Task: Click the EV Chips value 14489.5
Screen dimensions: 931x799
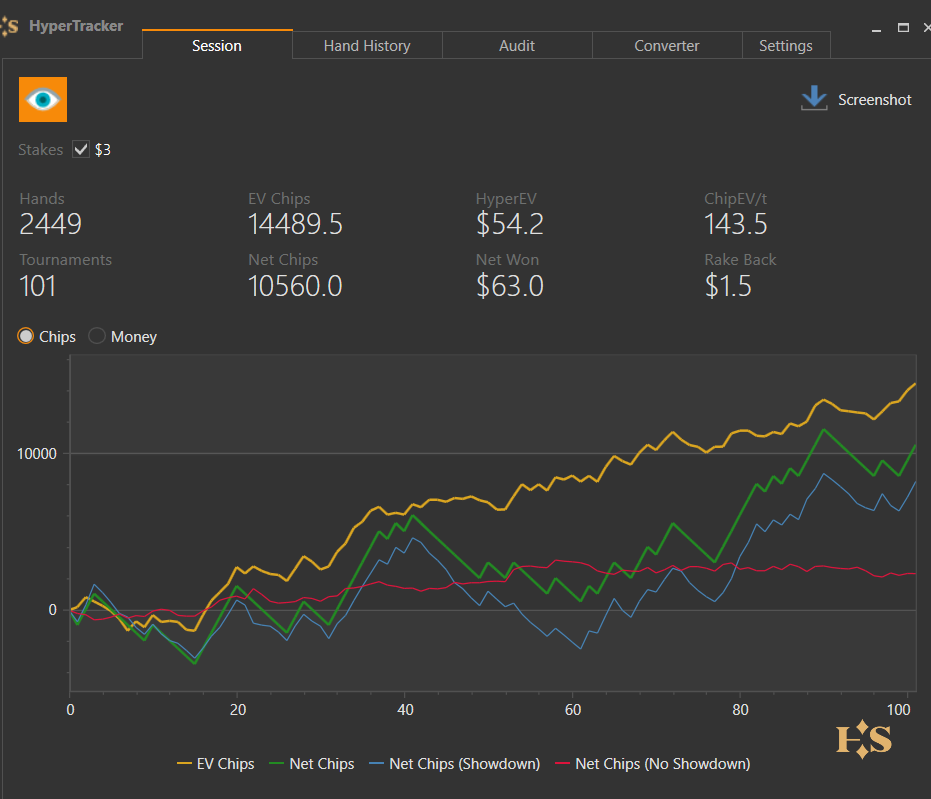Action: [295, 224]
